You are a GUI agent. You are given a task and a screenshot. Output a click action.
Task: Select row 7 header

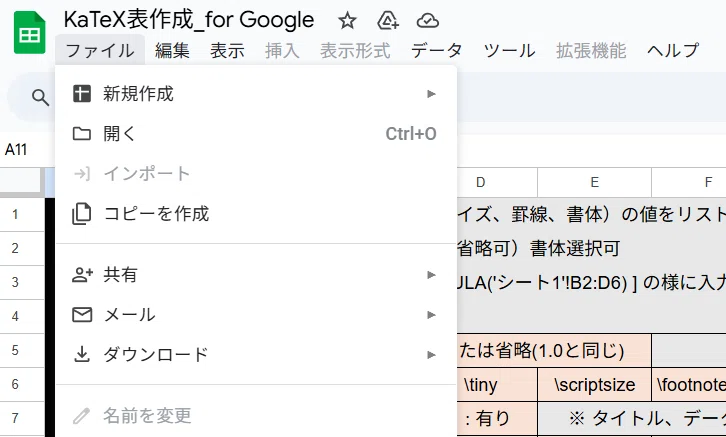[22, 418]
